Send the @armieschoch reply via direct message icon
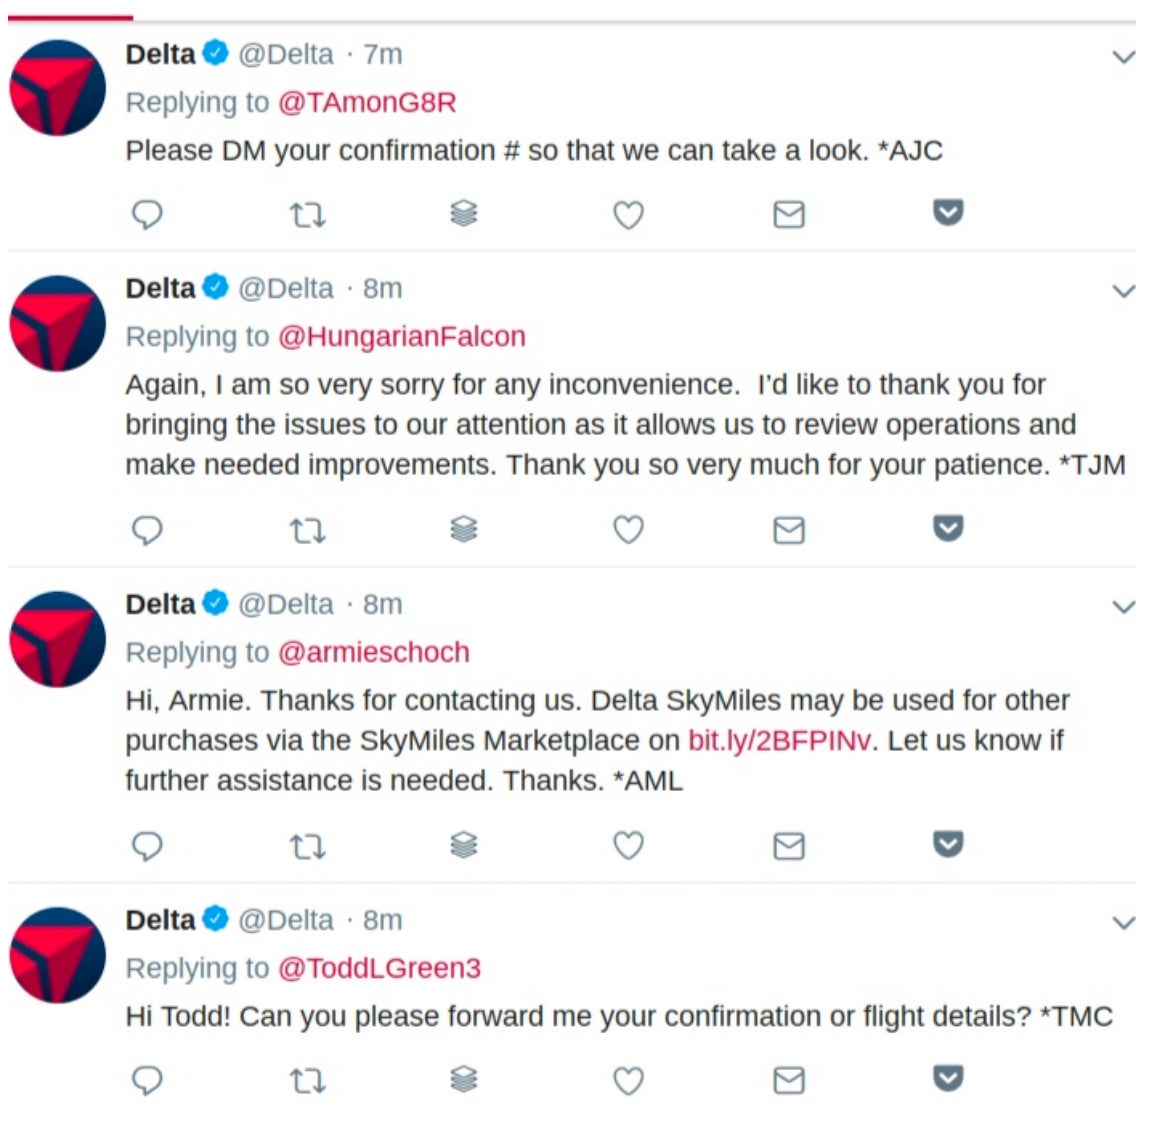1170x1138 pixels. coord(789,846)
